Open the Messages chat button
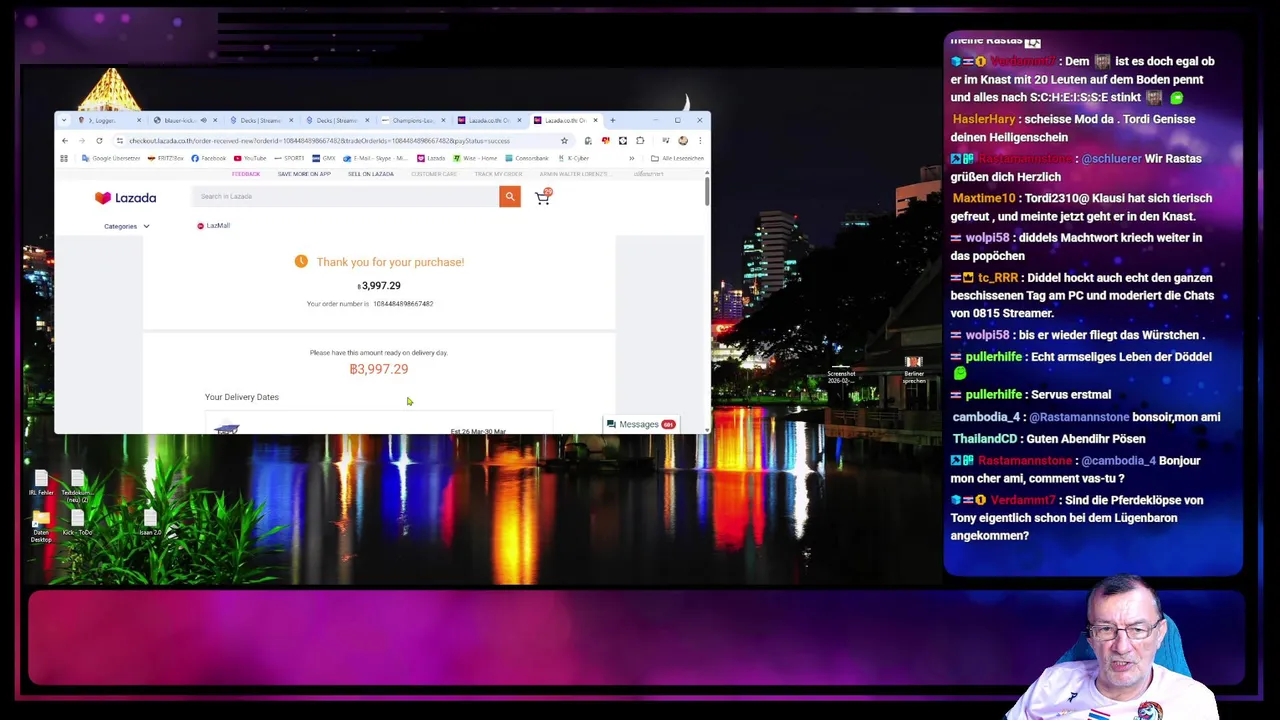The height and width of the screenshot is (720, 1280). (641, 424)
